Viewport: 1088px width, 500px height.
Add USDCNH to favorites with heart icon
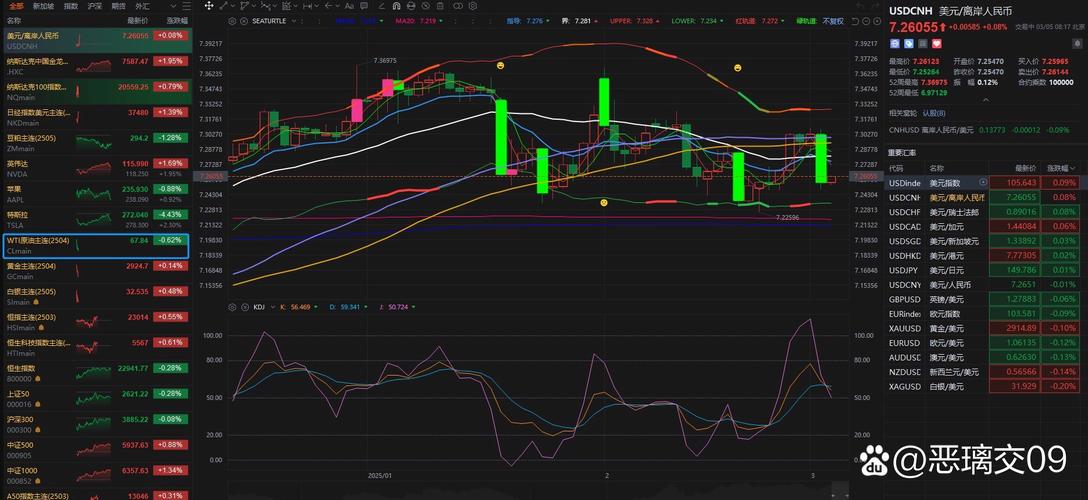click(x=937, y=43)
